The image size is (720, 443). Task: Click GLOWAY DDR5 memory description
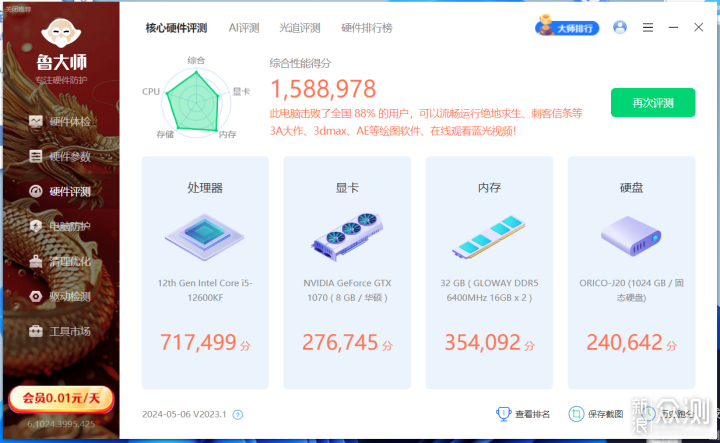[489, 290]
